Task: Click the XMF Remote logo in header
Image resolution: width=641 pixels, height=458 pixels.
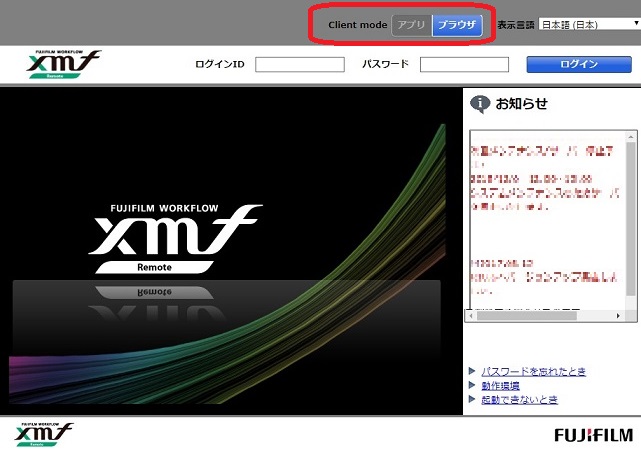Action: point(64,64)
